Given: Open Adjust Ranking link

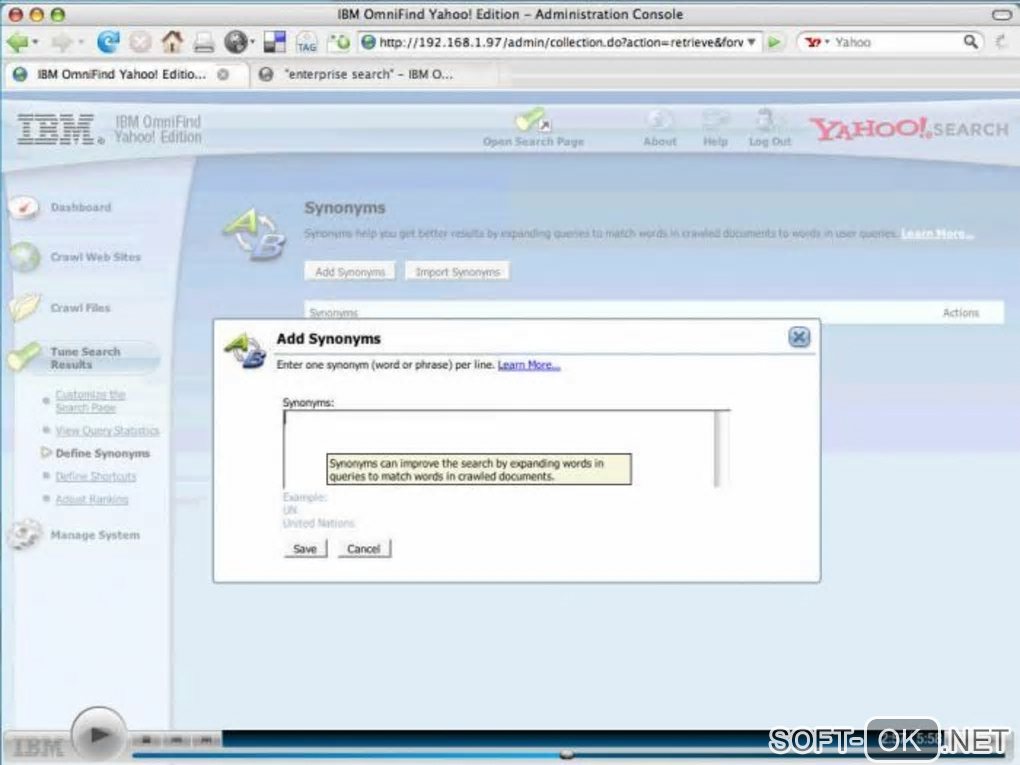Looking at the screenshot, I should coord(92,500).
